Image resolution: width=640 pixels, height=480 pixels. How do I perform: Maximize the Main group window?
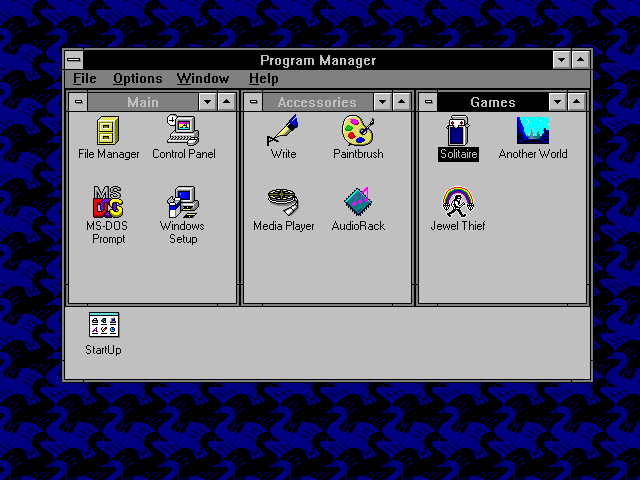coord(227,102)
